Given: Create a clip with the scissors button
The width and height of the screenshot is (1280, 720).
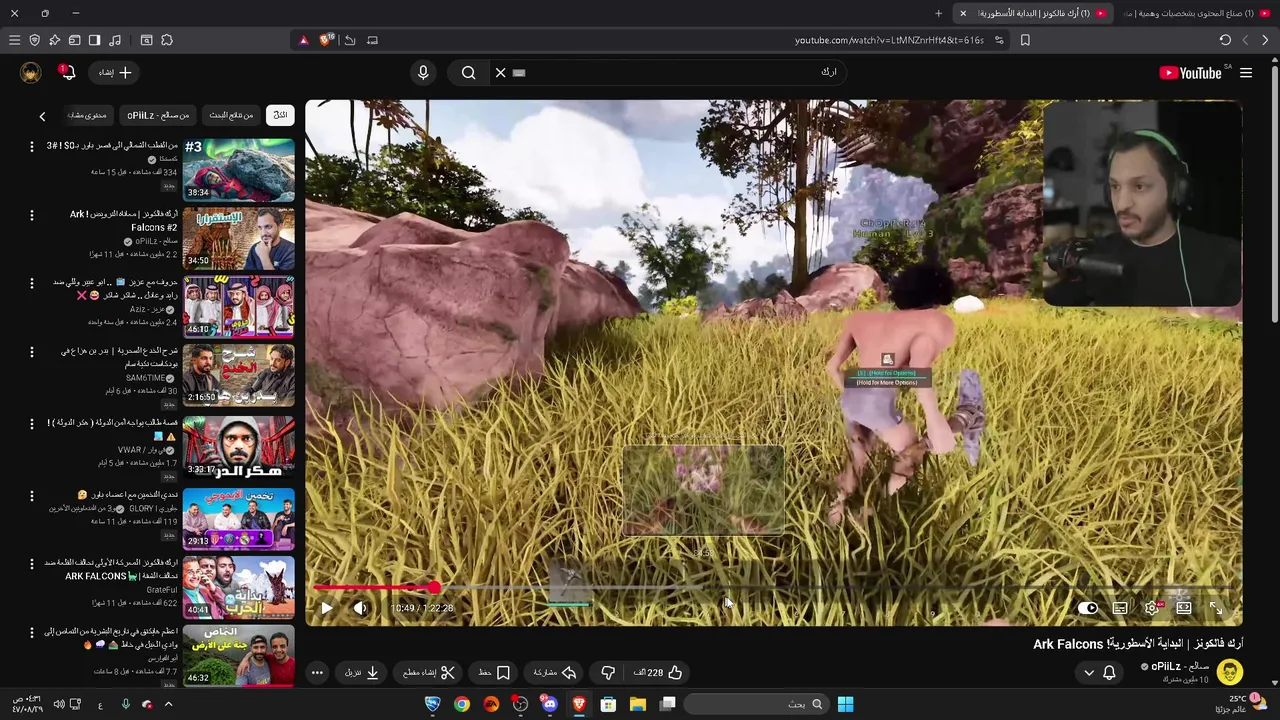Looking at the screenshot, I should (429, 673).
